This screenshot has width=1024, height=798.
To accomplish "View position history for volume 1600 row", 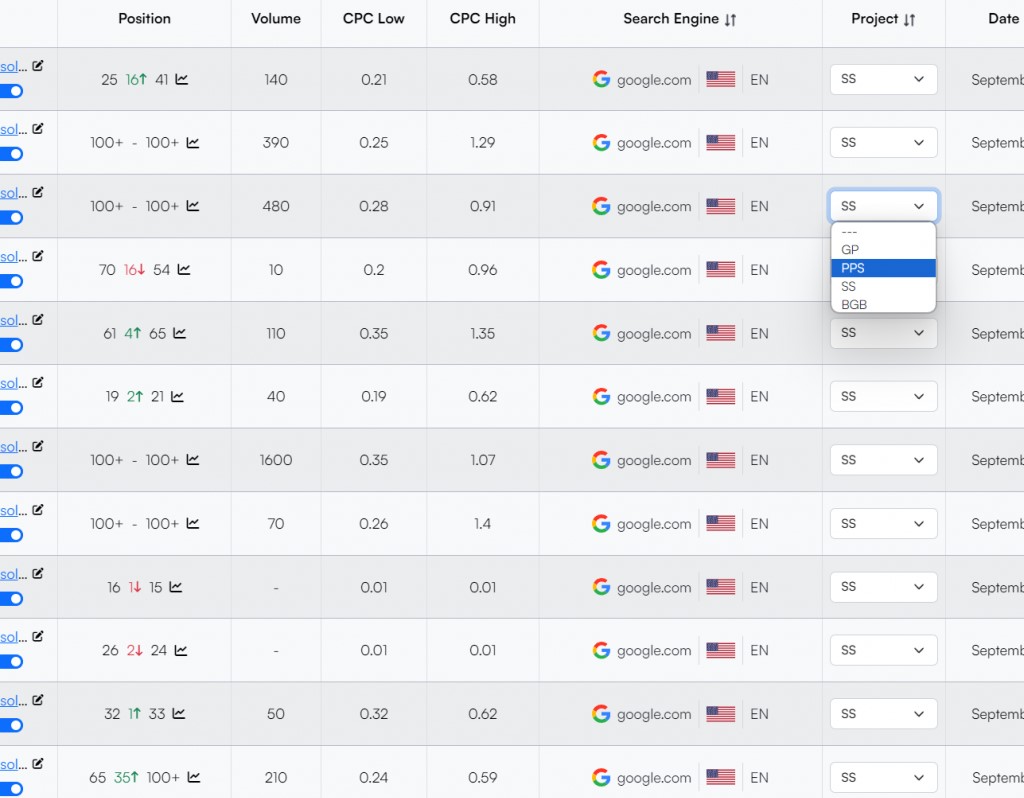I will coord(193,461).
